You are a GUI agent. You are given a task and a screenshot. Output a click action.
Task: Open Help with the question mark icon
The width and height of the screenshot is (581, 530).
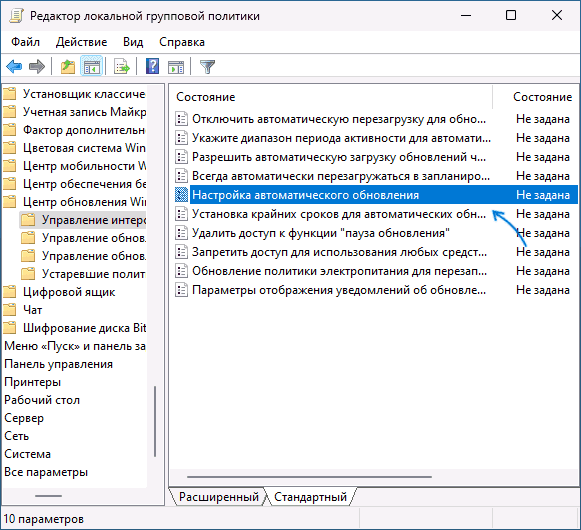[x=152, y=66]
